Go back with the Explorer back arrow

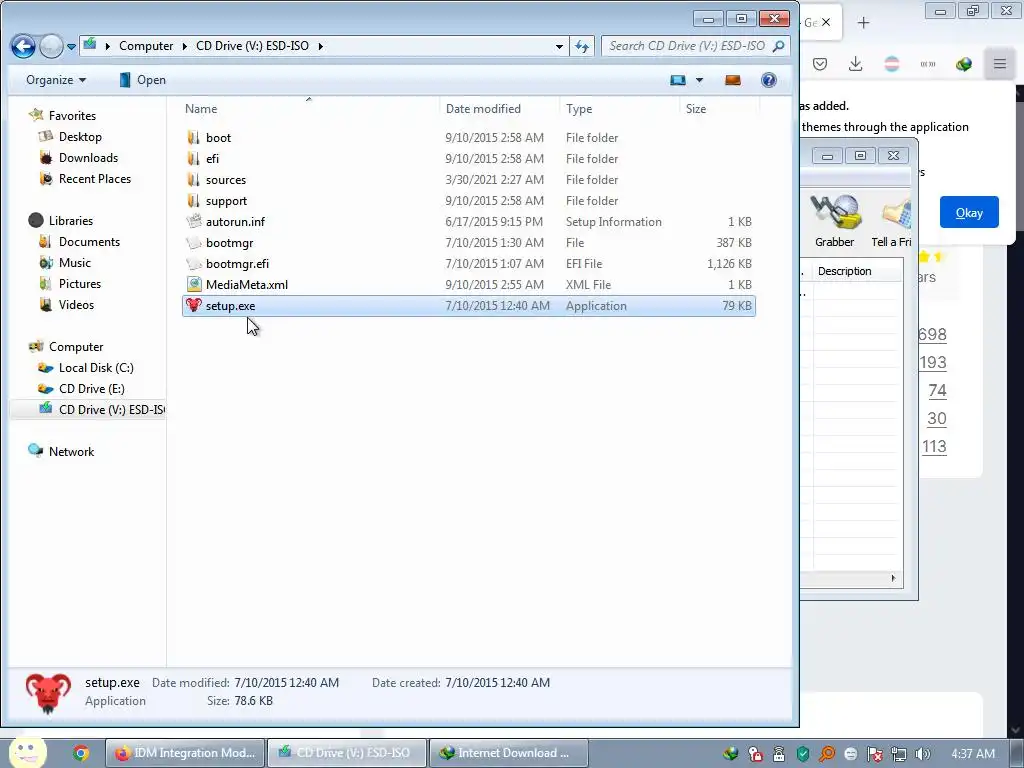click(x=23, y=46)
